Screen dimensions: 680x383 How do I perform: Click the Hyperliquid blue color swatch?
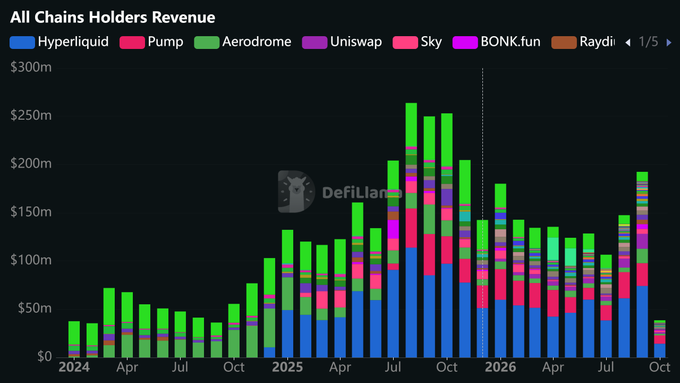point(22,43)
